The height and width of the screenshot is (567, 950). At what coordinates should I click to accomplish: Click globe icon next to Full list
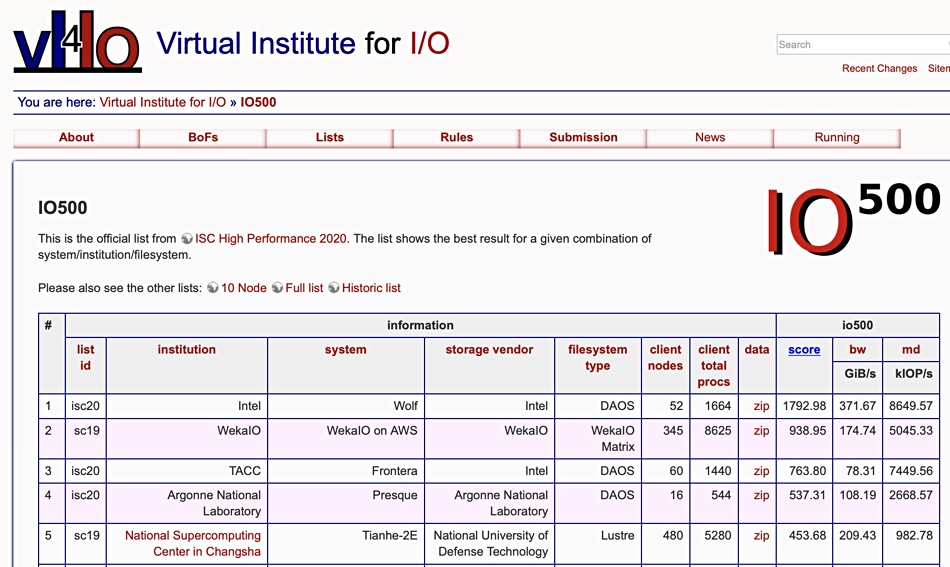click(x=277, y=288)
